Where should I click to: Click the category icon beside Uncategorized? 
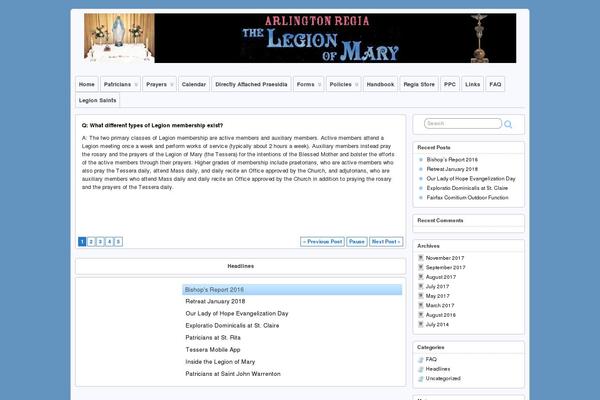point(421,379)
